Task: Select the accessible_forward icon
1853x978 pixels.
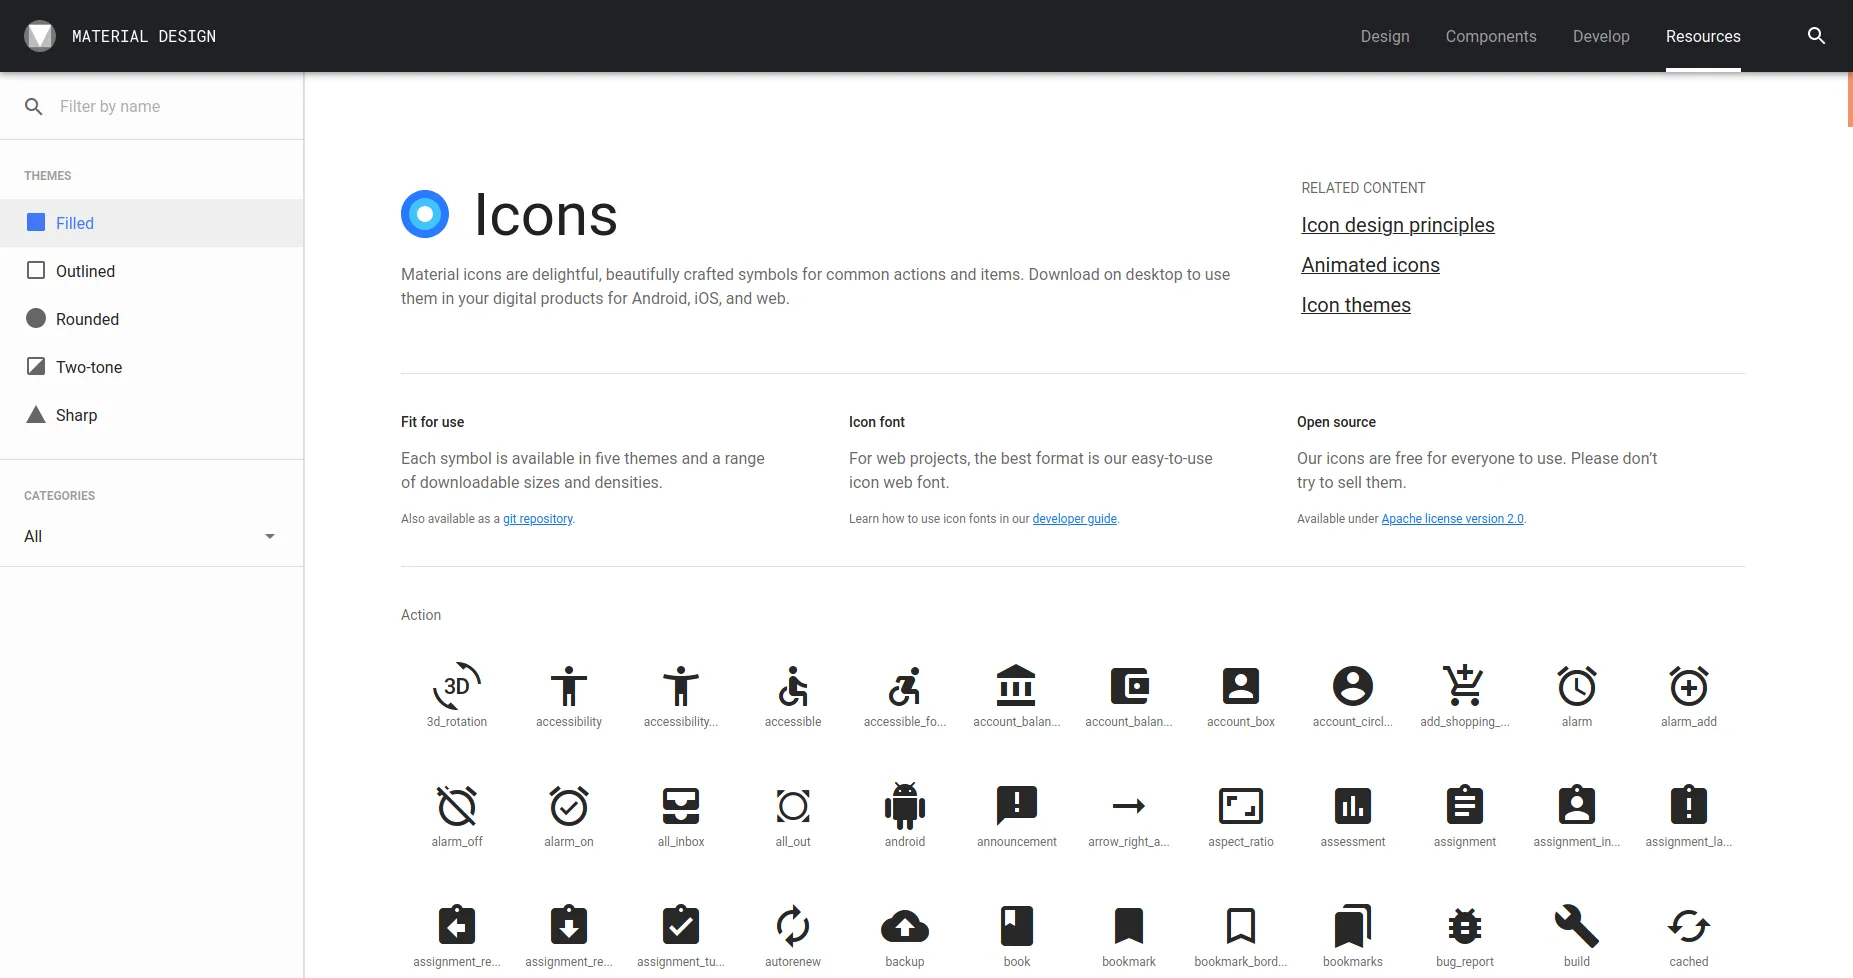Action: (905, 687)
